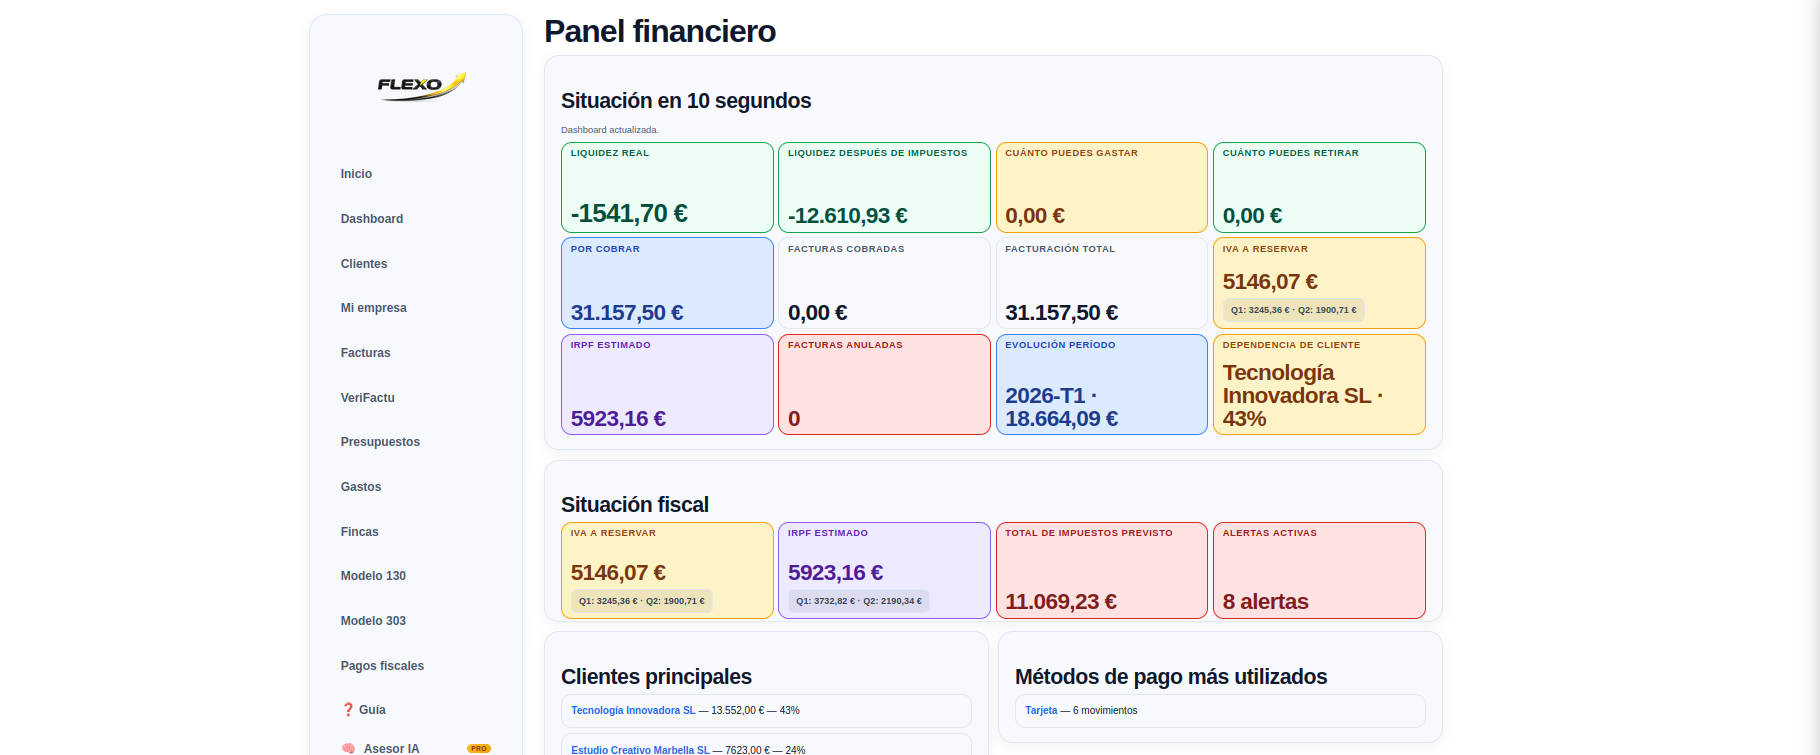Click the top IRPF estimado purple card

pyautogui.click(x=667, y=384)
